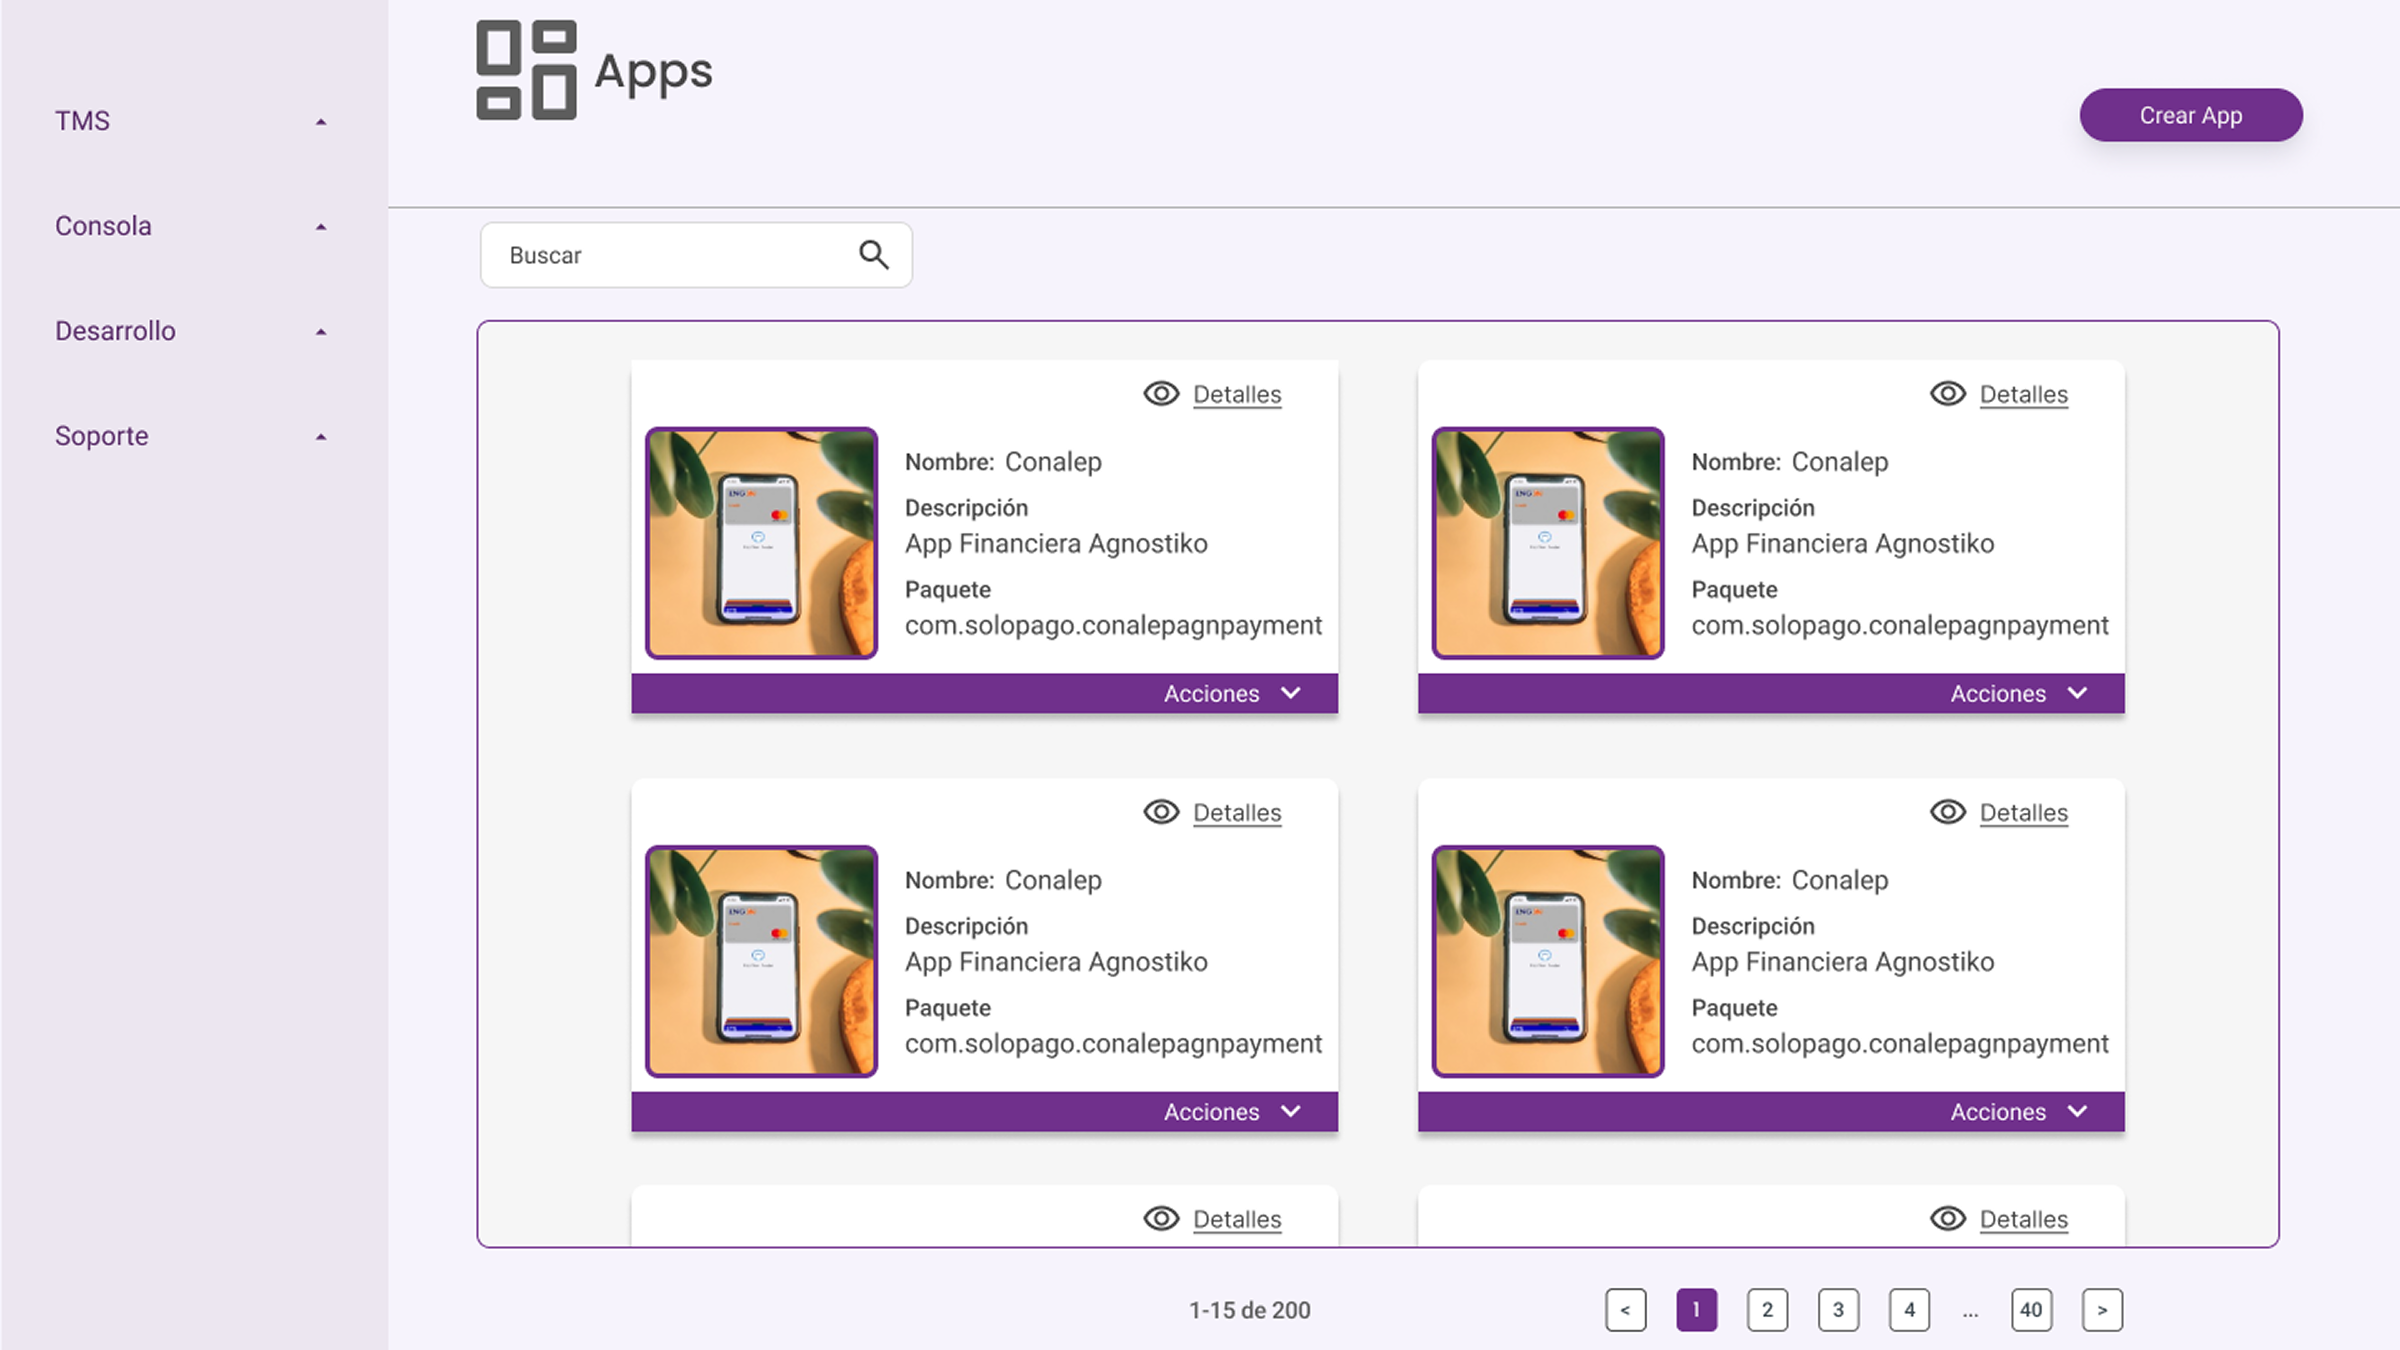Screen dimensions: 2400x1350
Task: Click eye icon on bottom-right partial card
Action: pyautogui.click(x=1948, y=1218)
